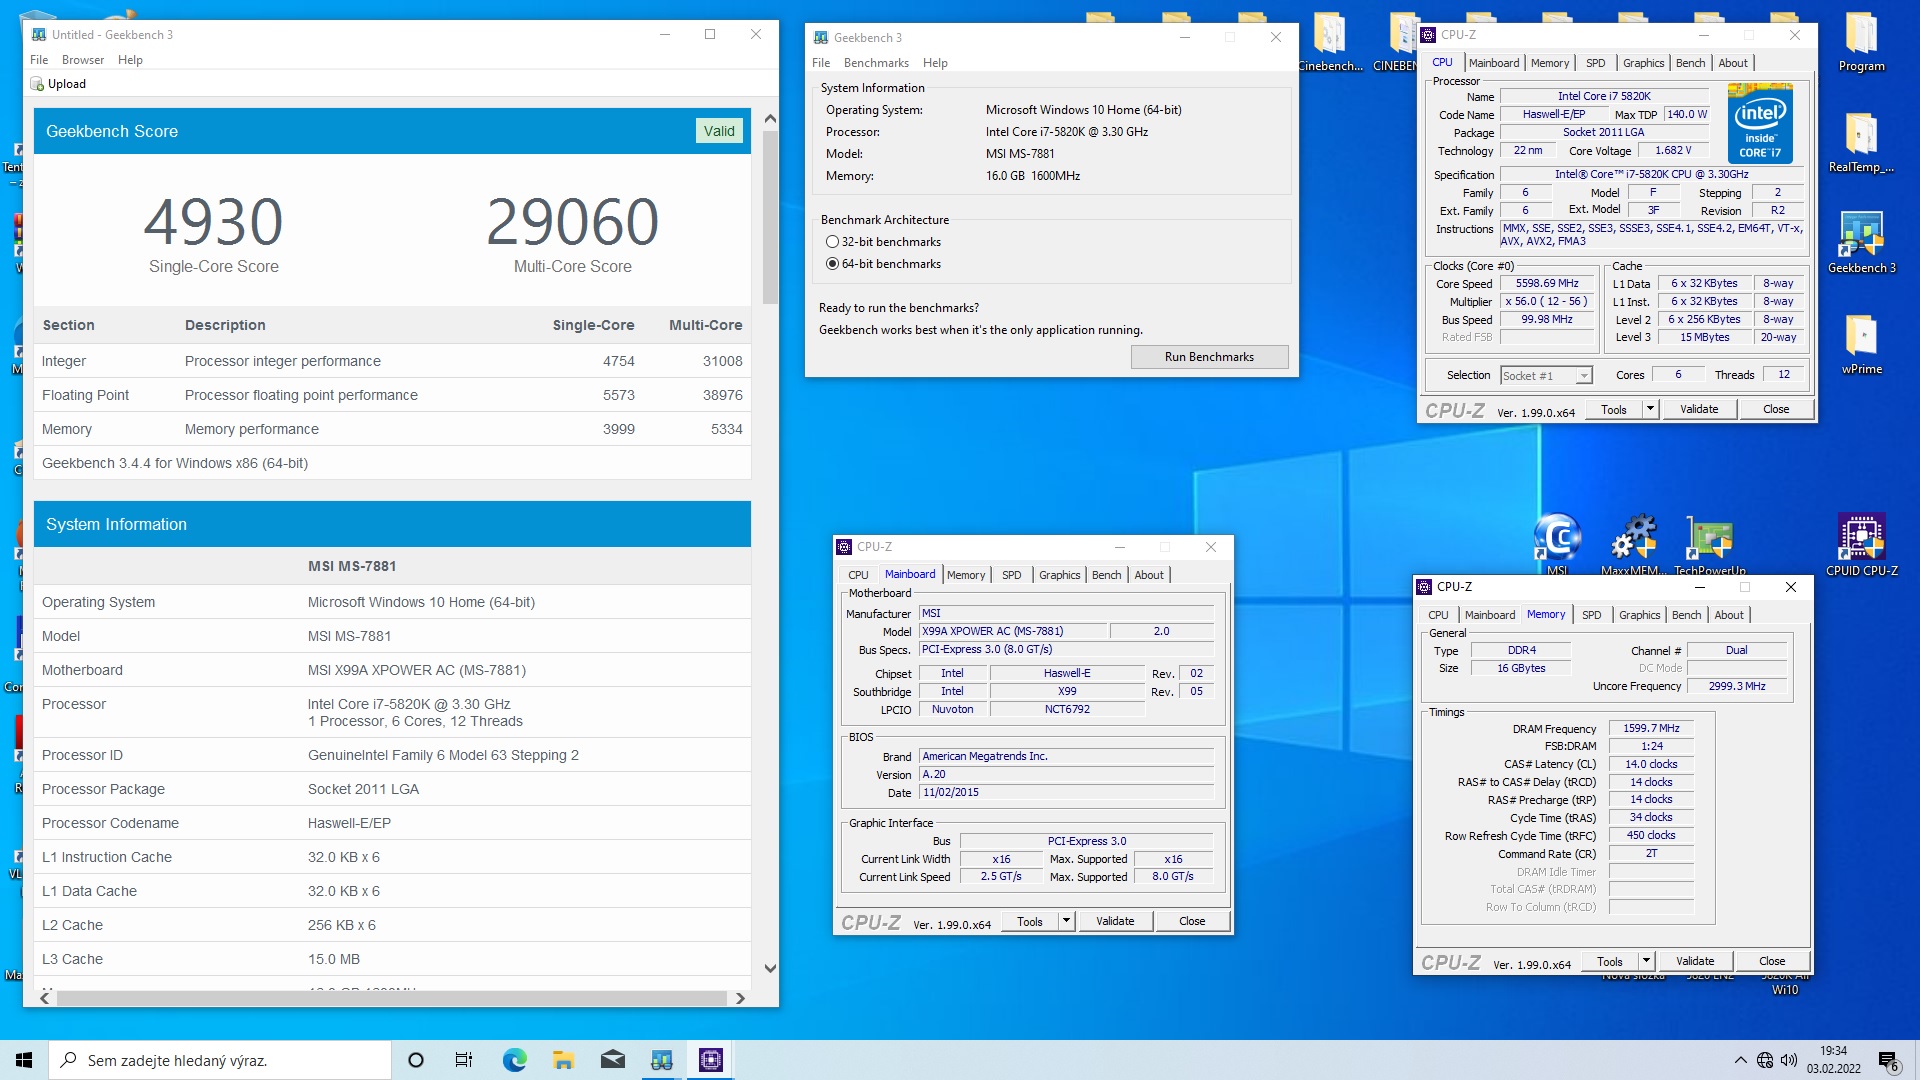Launch the MaxxMEM desktop shortcut

(1633, 545)
